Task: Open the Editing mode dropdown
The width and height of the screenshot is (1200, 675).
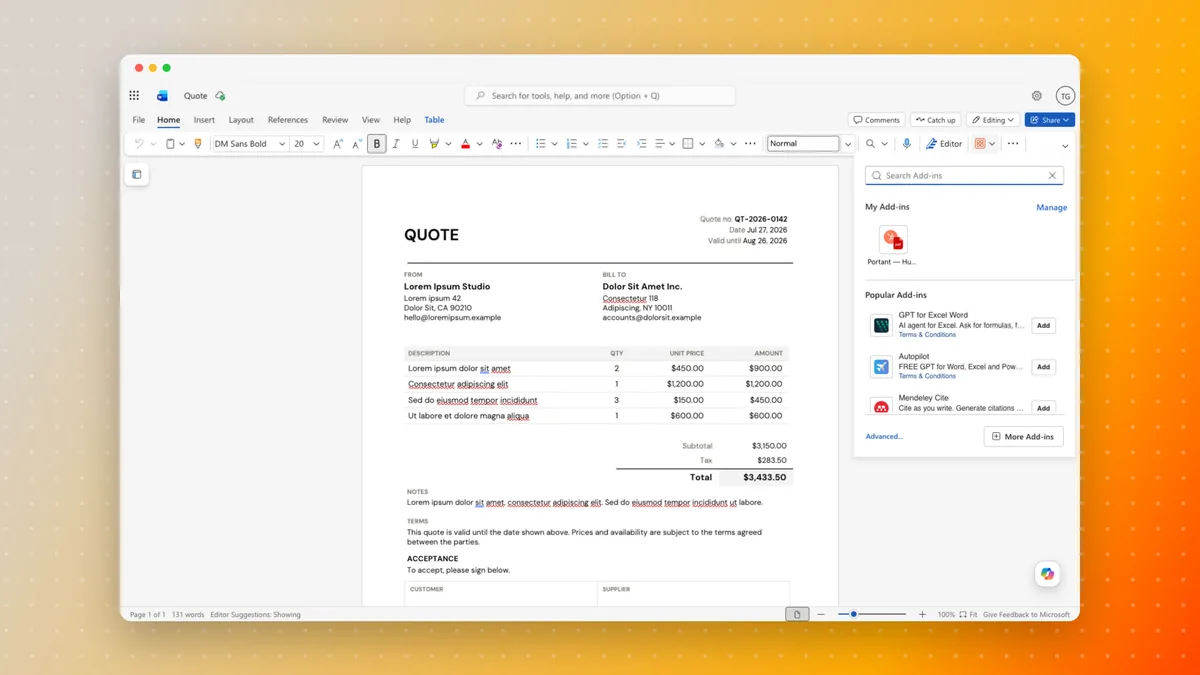Action: 992,120
